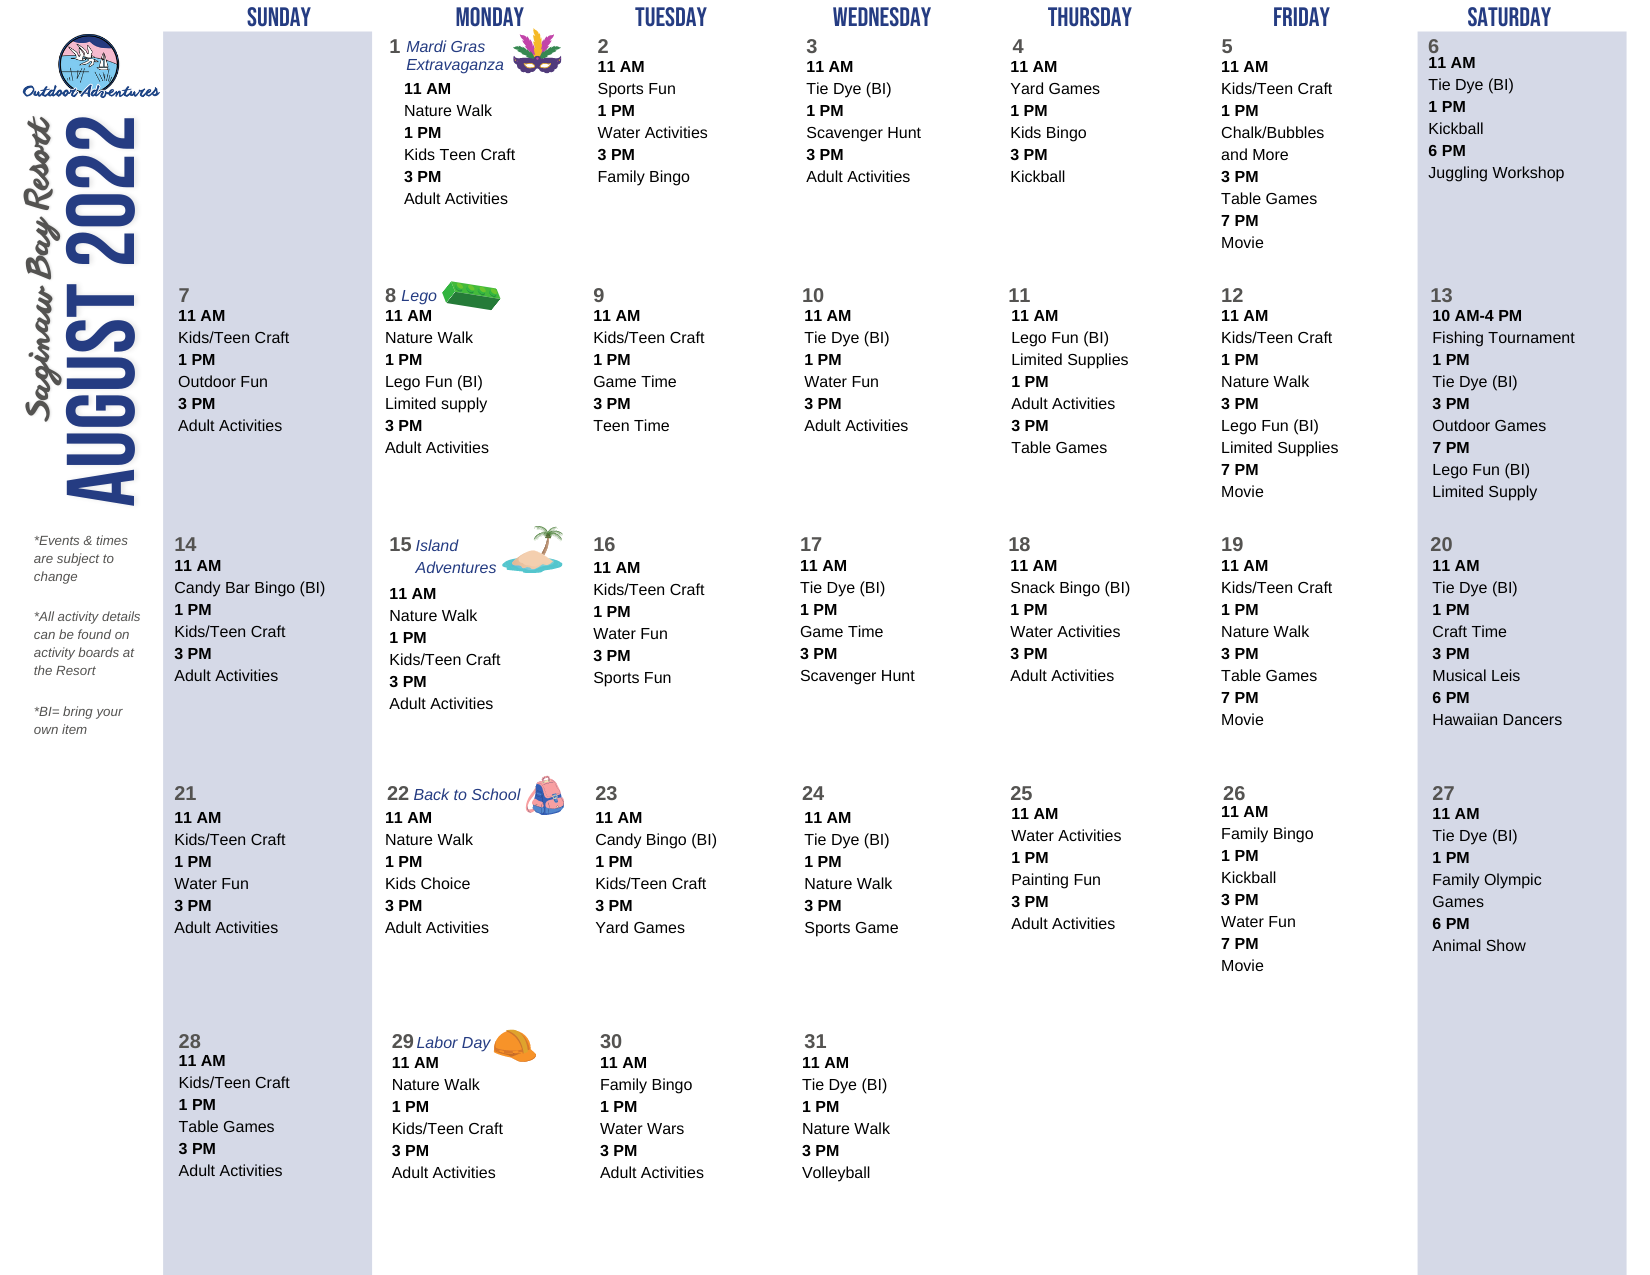Click Table Games on Sunday the 28th

[x=226, y=1127]
